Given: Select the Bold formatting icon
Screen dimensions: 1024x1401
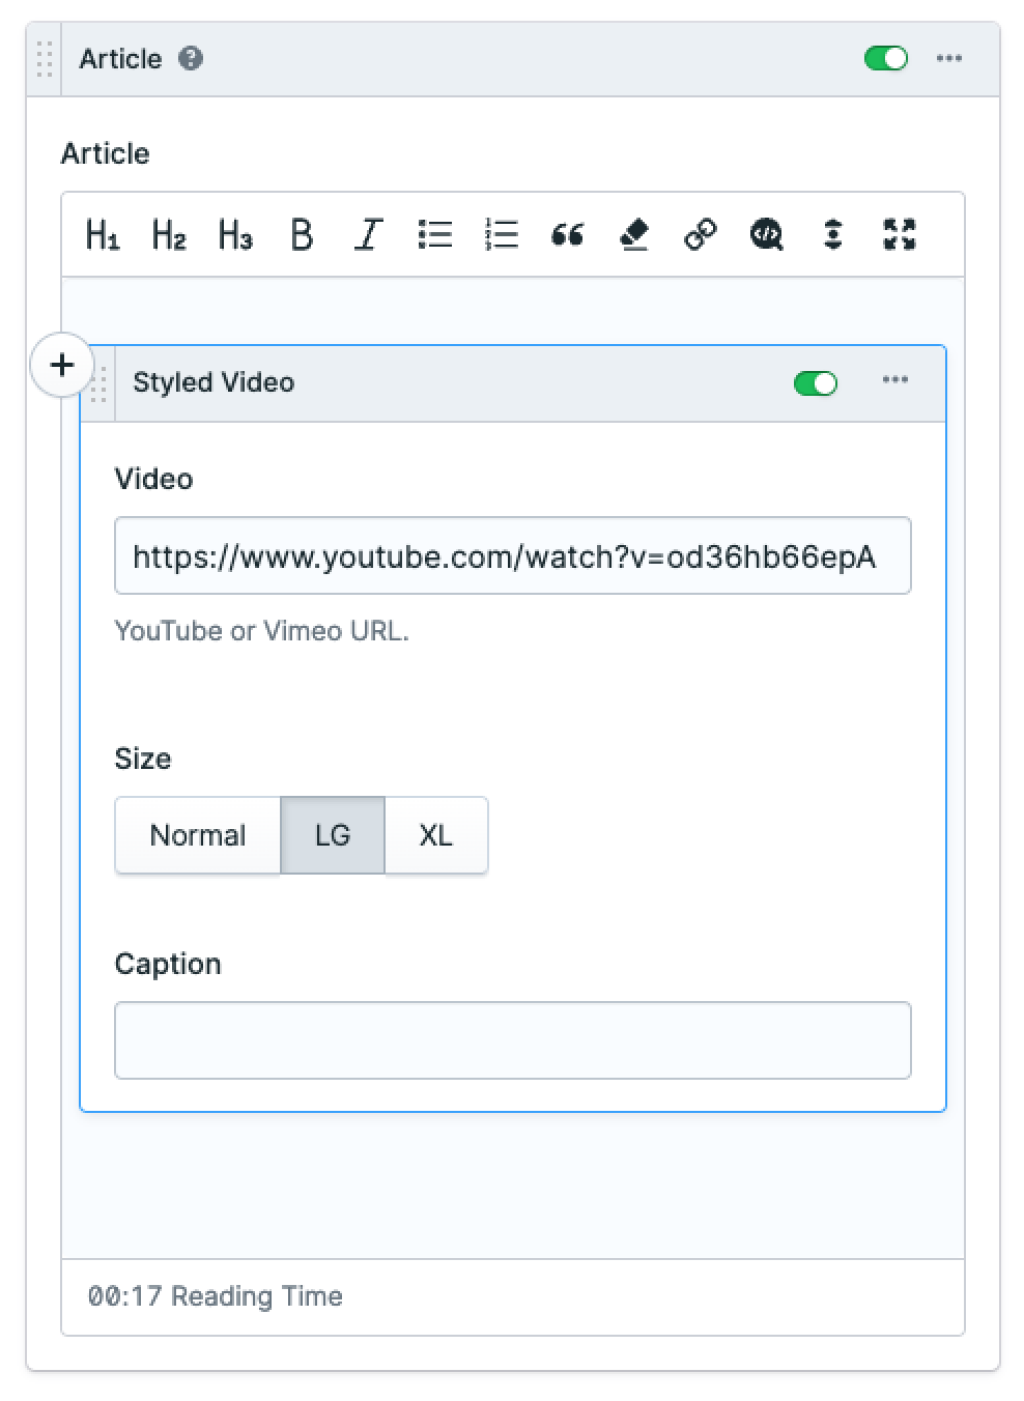Looking at the screenshot, I should pos(300,234).
